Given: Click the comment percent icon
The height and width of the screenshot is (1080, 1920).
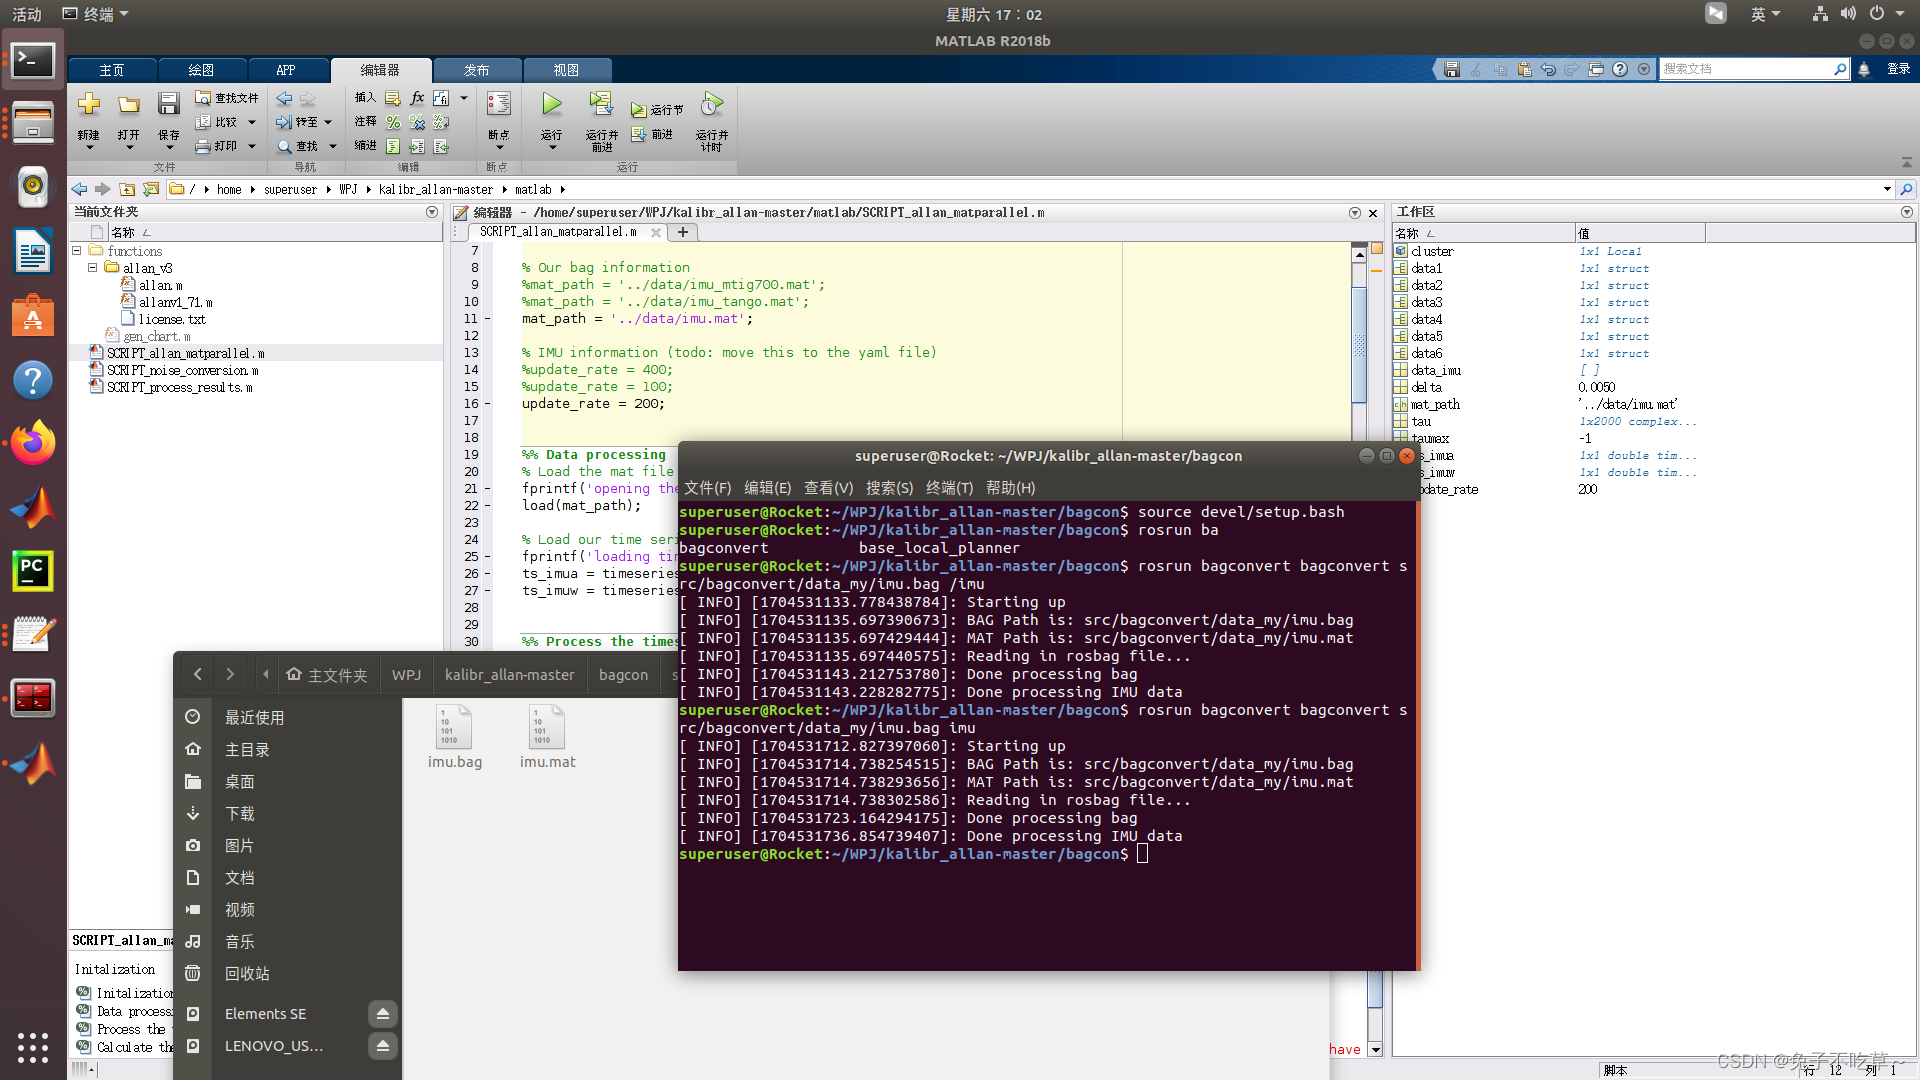Looking at the screenshot, I should click(x=393, y=122).
